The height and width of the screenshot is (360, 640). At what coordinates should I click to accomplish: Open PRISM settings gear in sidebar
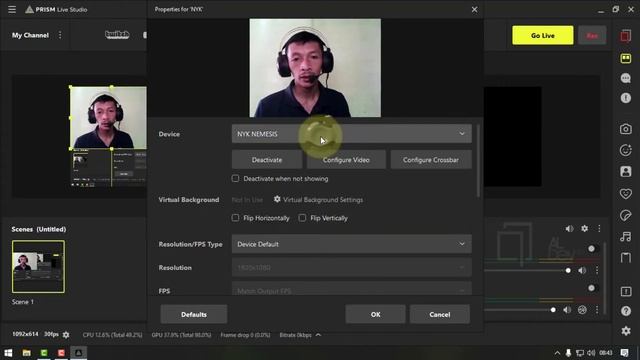point(625,331)
